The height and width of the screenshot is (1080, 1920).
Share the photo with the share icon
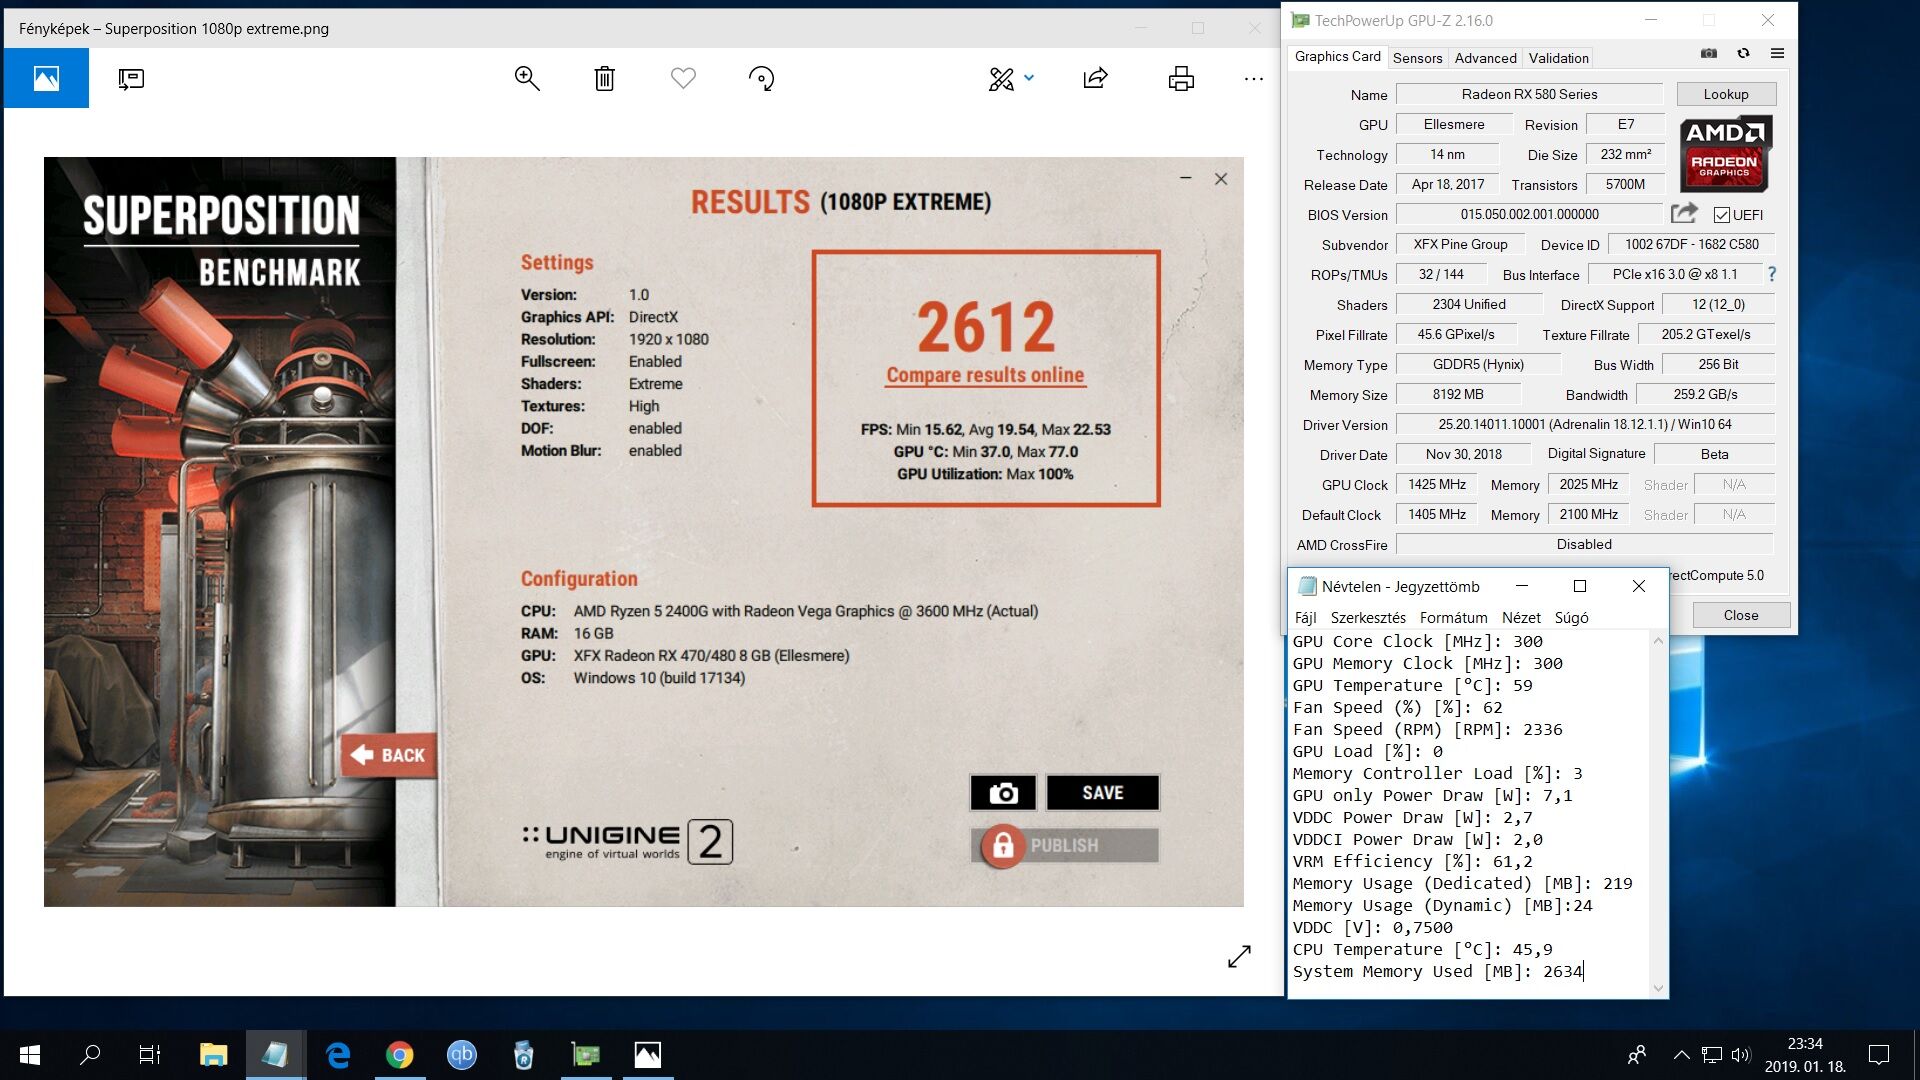1096,78
